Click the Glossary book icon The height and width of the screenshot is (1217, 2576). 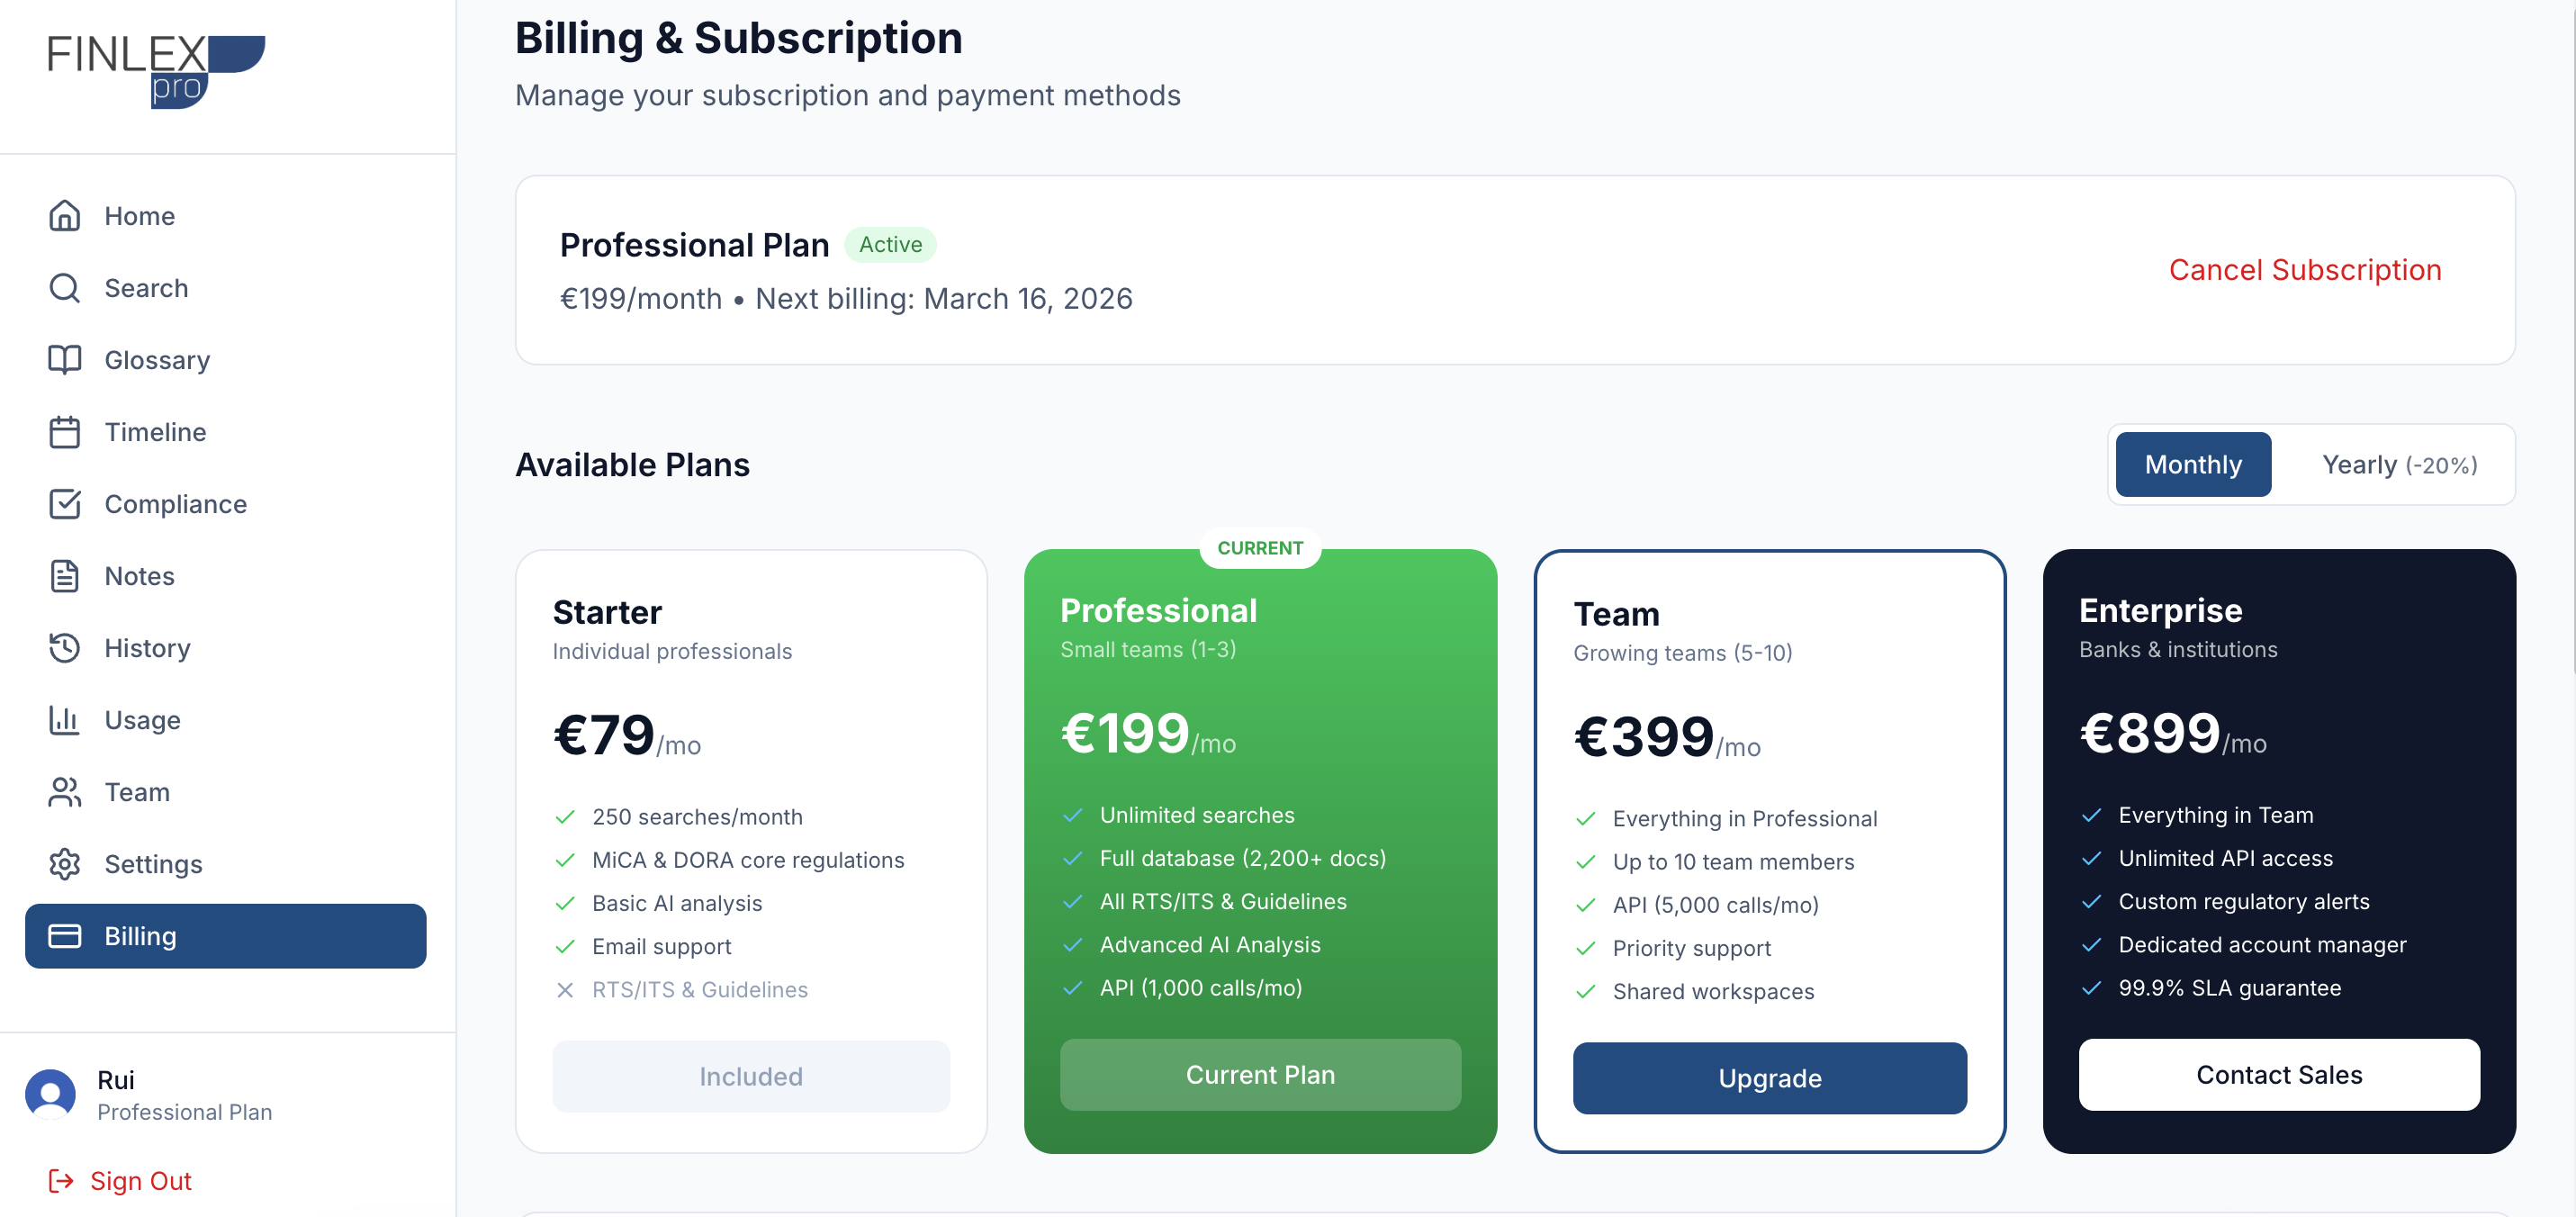point(65,360)
